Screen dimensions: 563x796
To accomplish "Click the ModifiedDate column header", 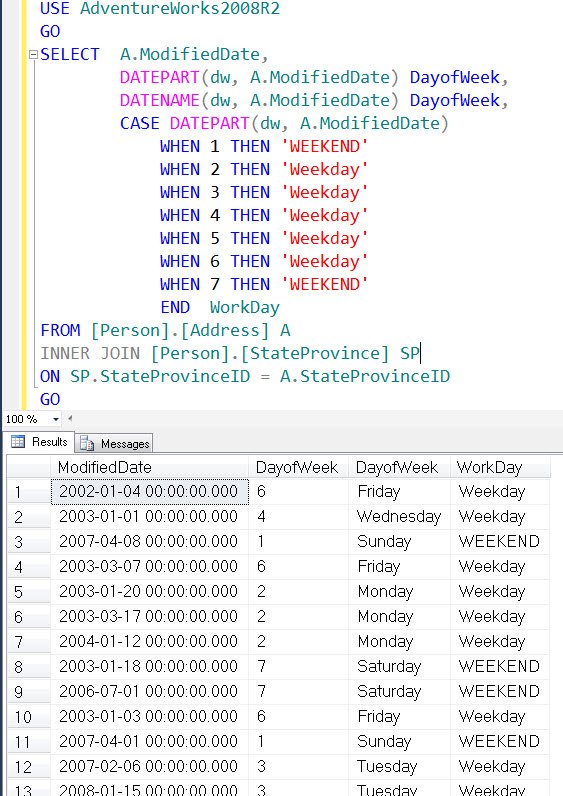I will [149, 467].
